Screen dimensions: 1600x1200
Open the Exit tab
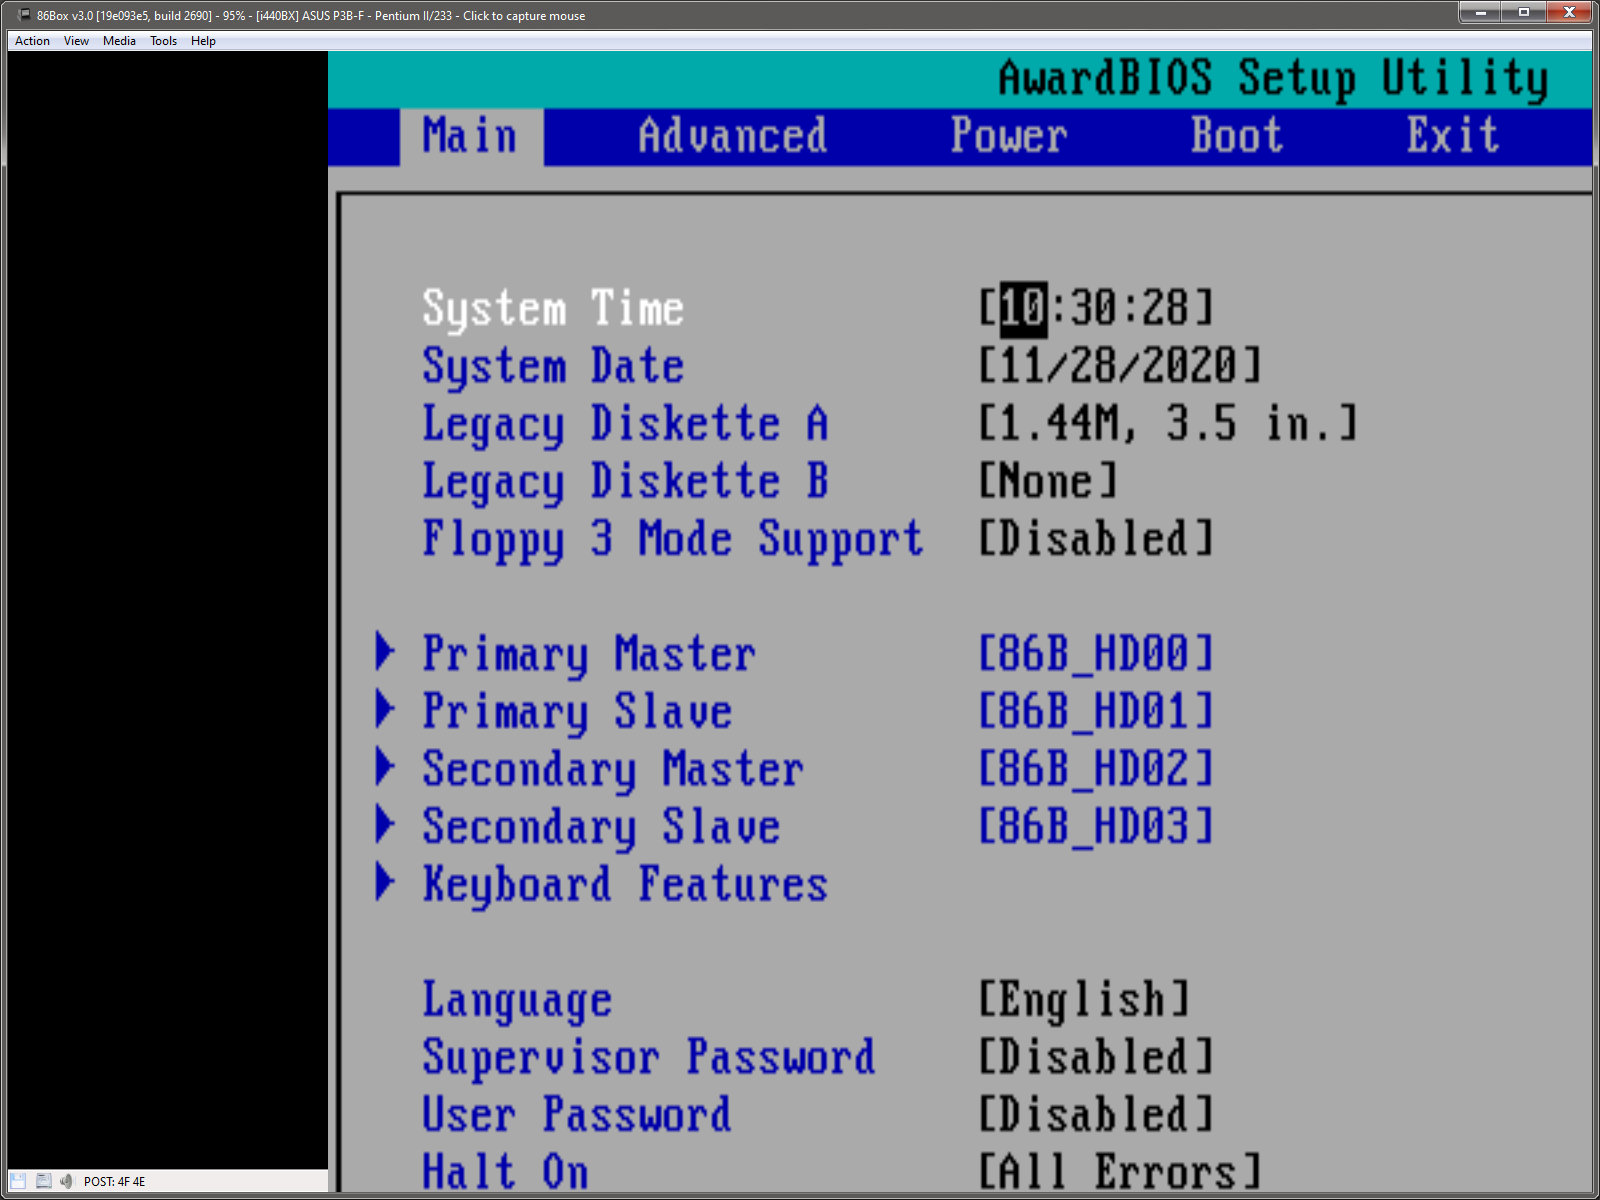[1451, 136]
